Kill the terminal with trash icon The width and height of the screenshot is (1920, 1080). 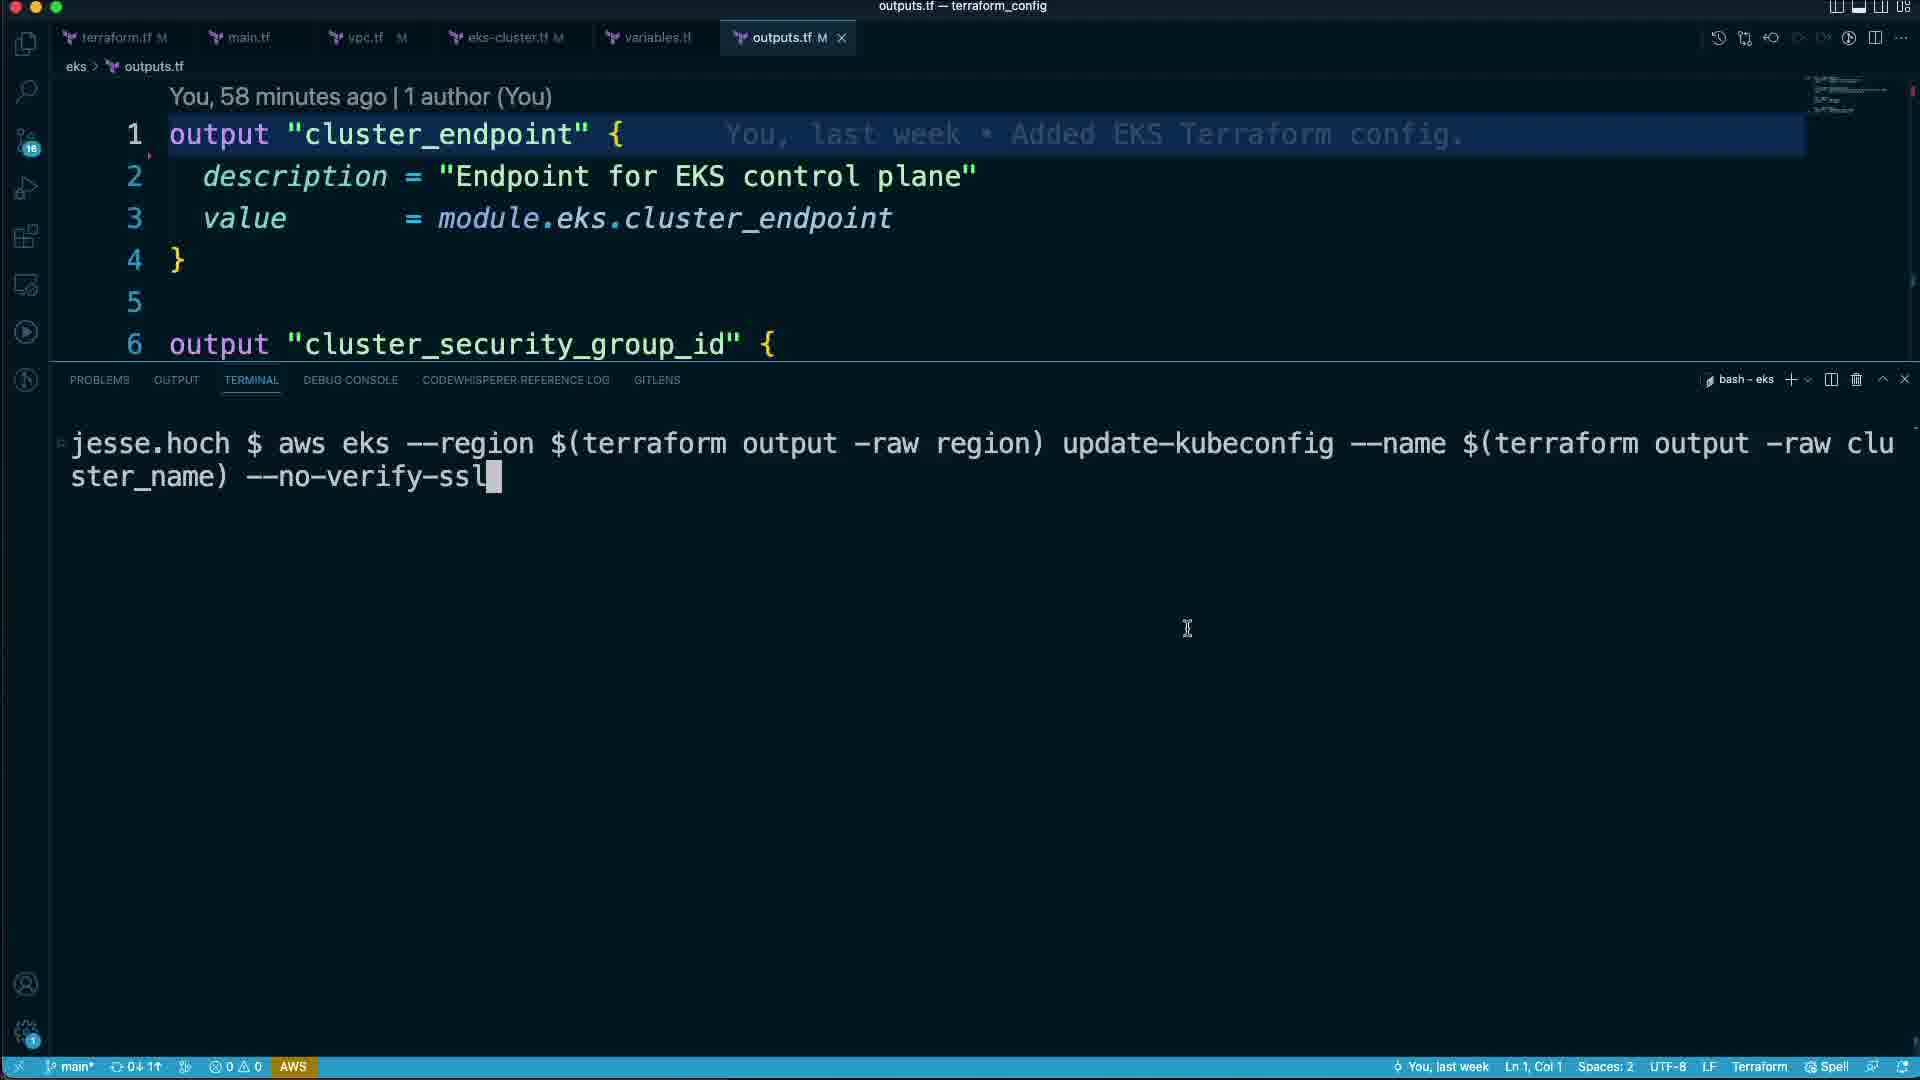click(x=1857, y=380)
